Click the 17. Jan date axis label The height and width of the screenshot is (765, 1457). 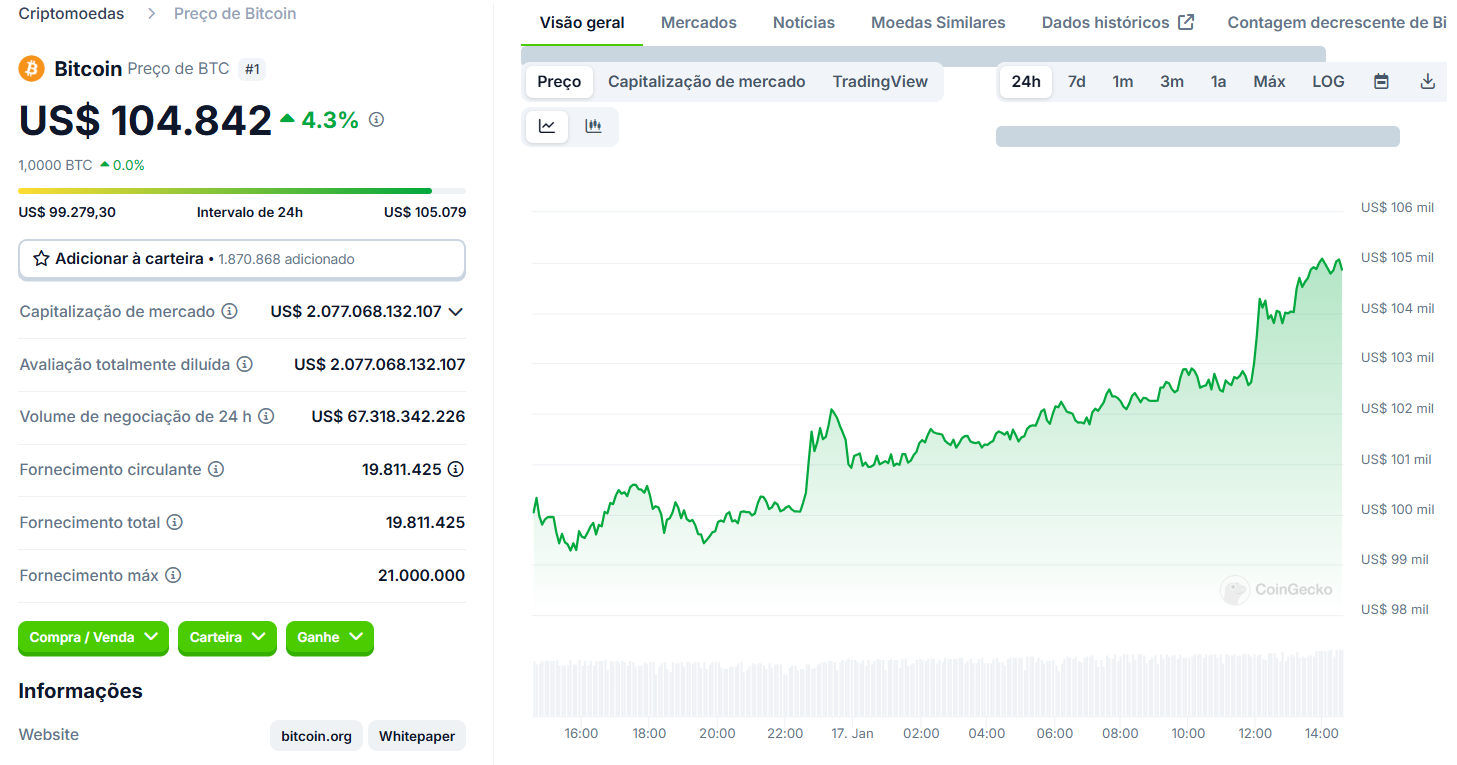tap(852, 734)
